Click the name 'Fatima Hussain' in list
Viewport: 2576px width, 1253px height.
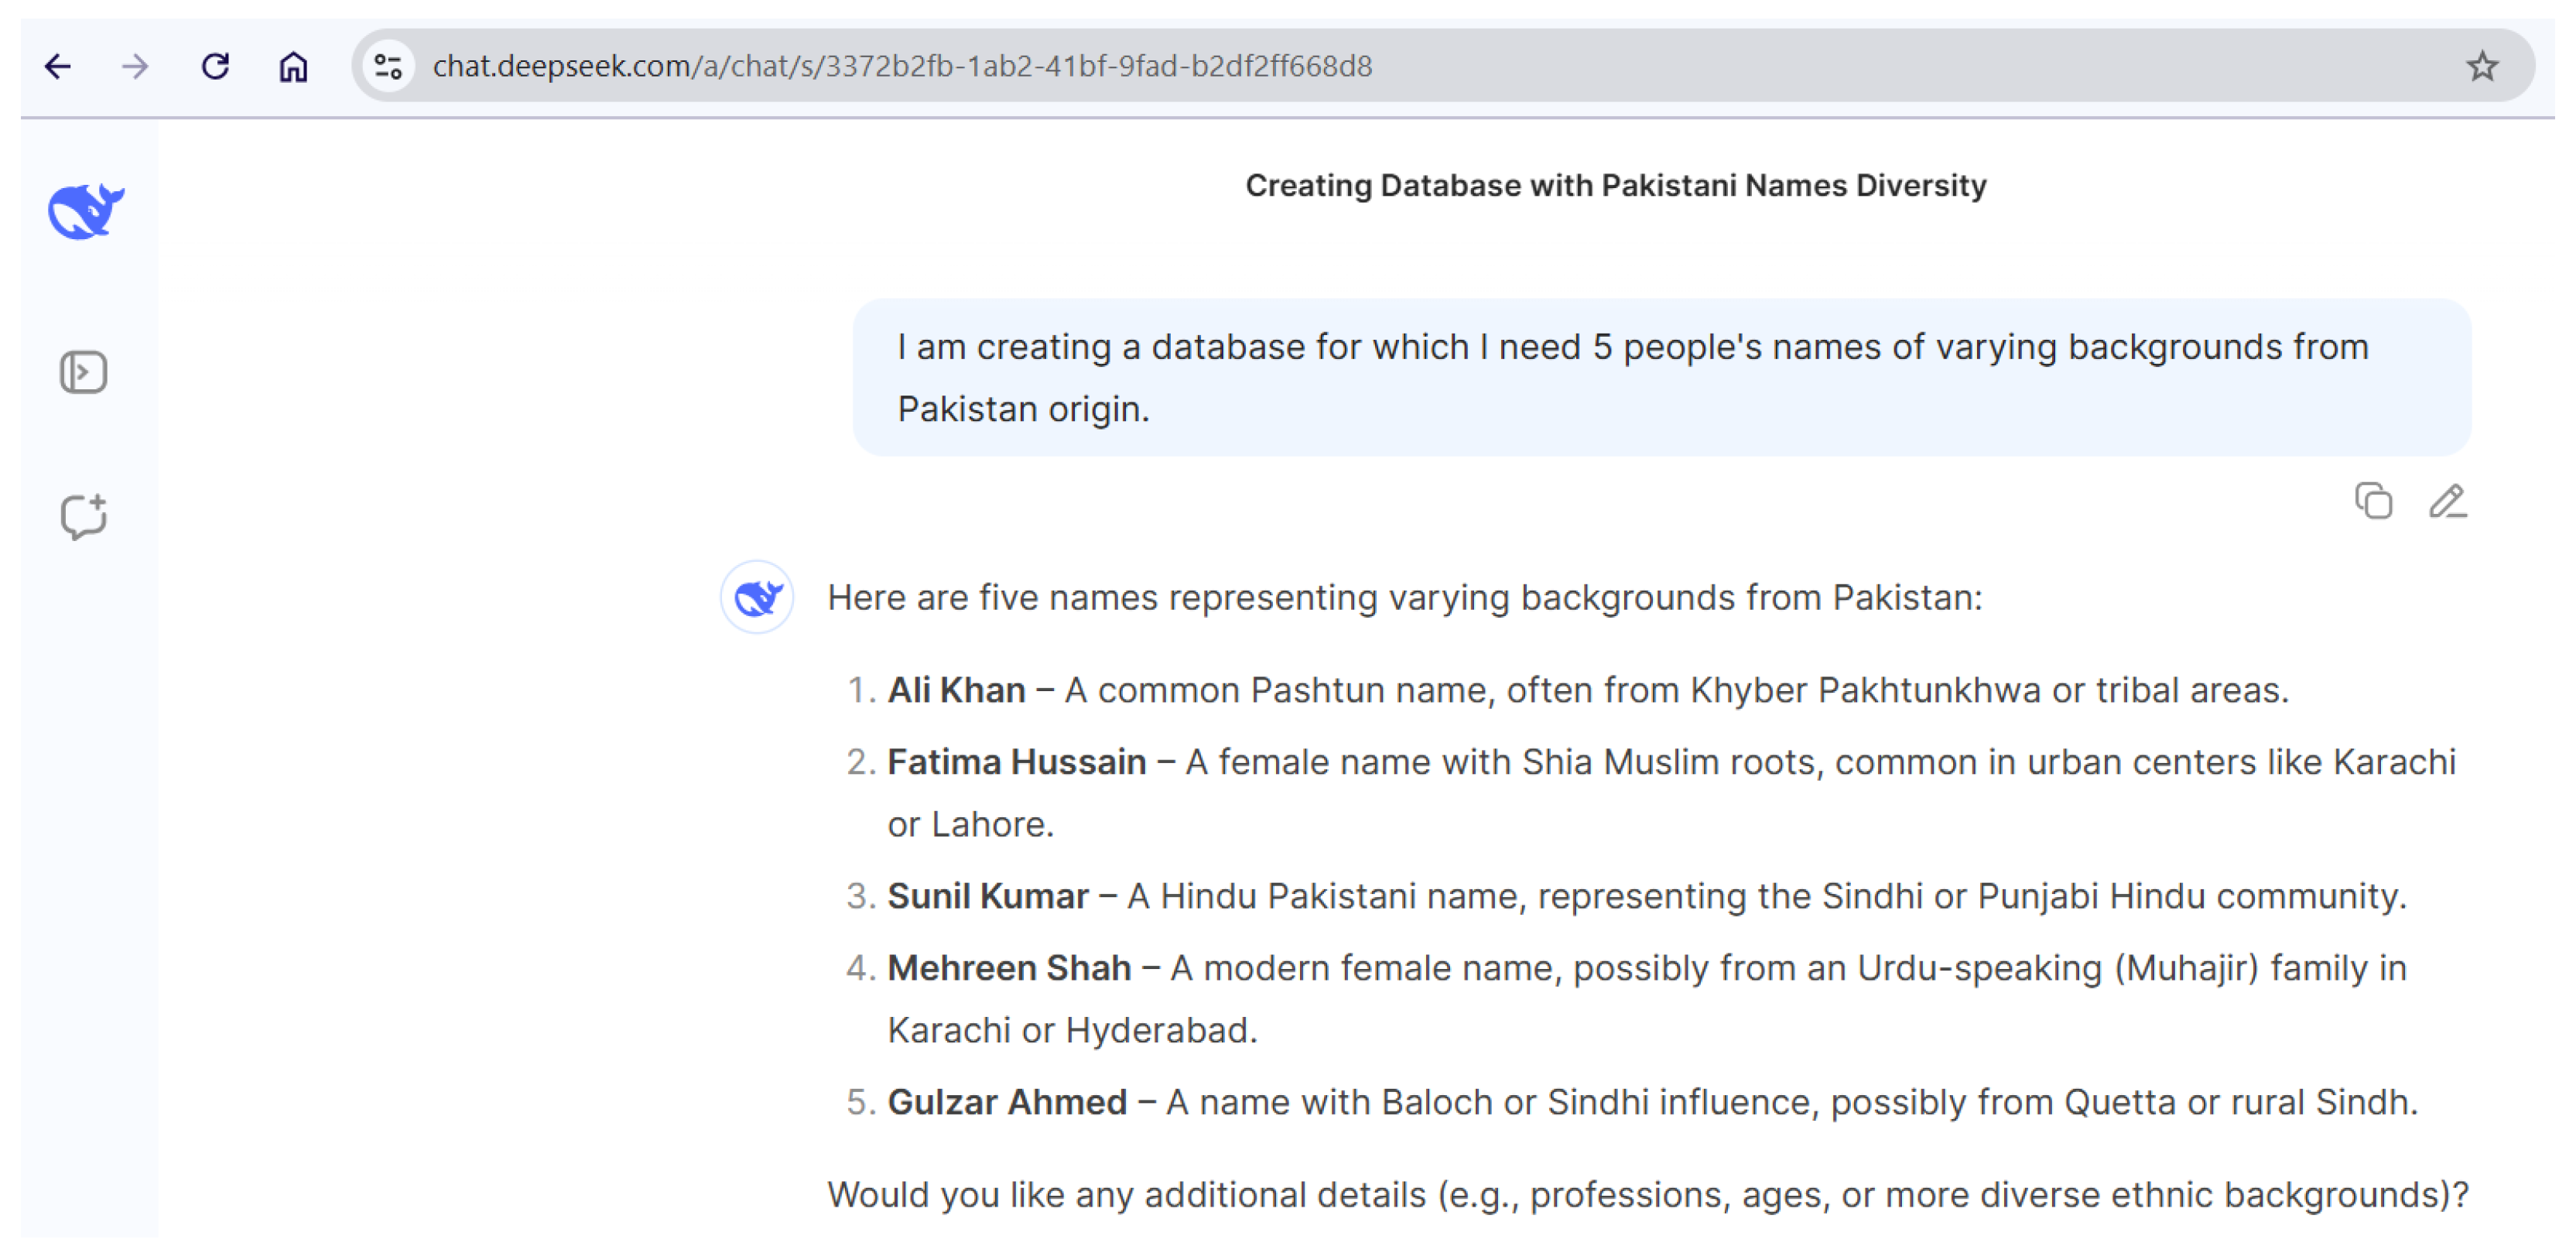coord(1016,762)
